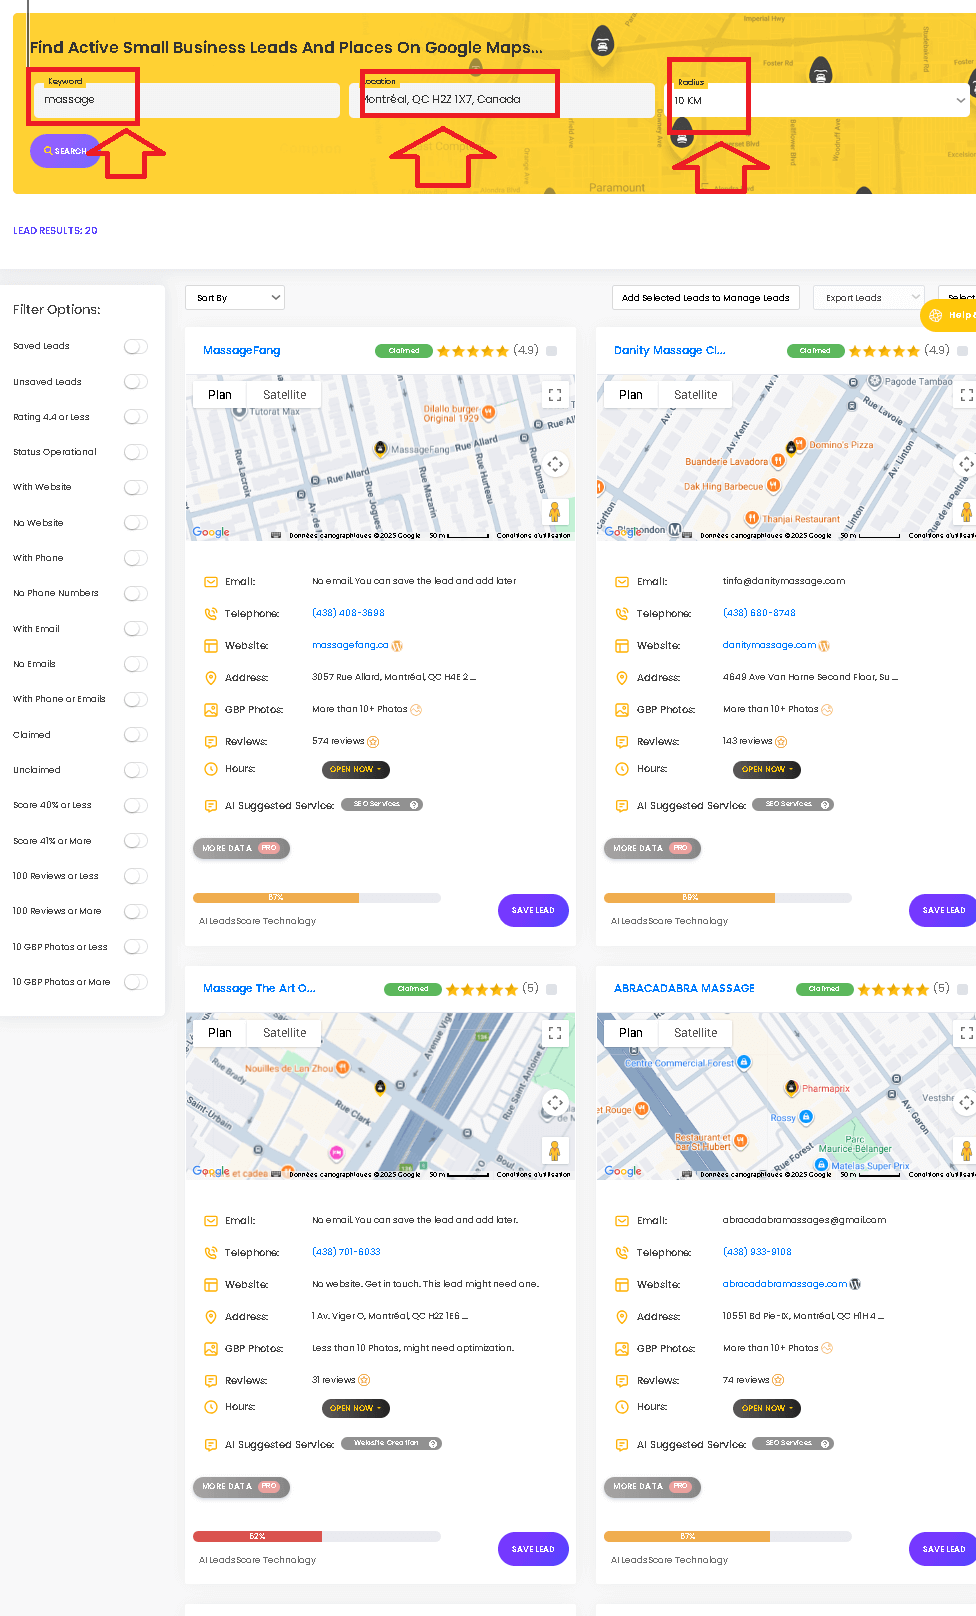Open the Export Leads dropdown

pos(868,297)
